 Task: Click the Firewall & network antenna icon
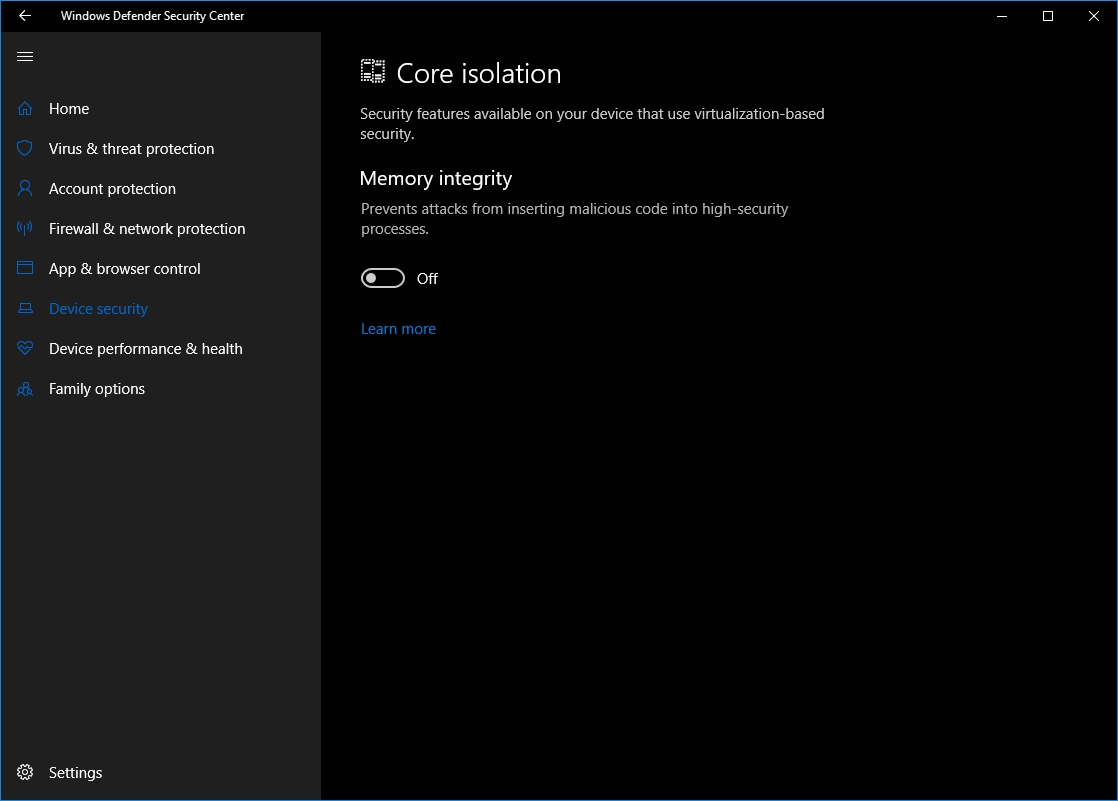click(x=25, y=229)
